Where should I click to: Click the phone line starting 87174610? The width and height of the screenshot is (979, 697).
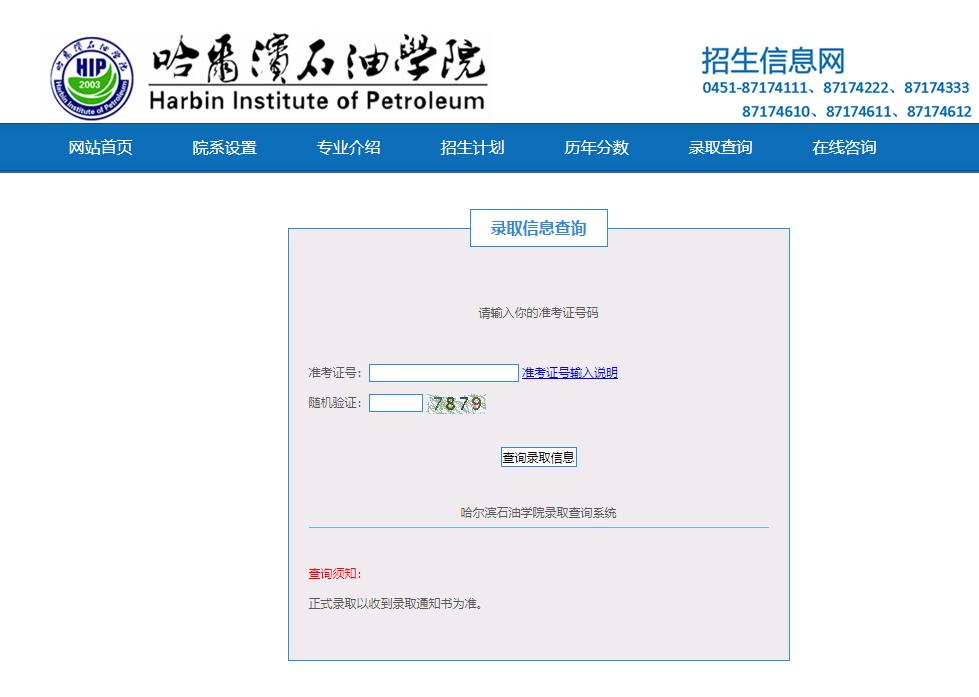856,111
